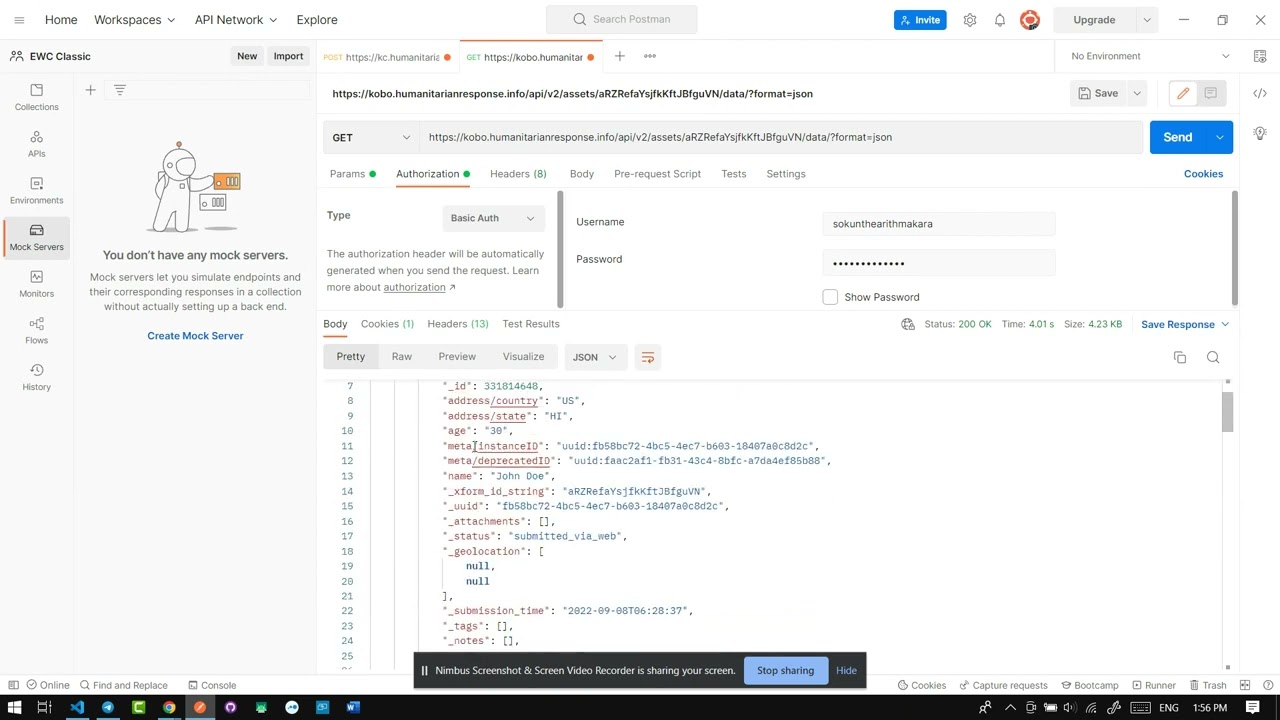This screenshot has height=720, width=1280.
Task: Open the Collections sidebar panel
Action: coord(36,97)
